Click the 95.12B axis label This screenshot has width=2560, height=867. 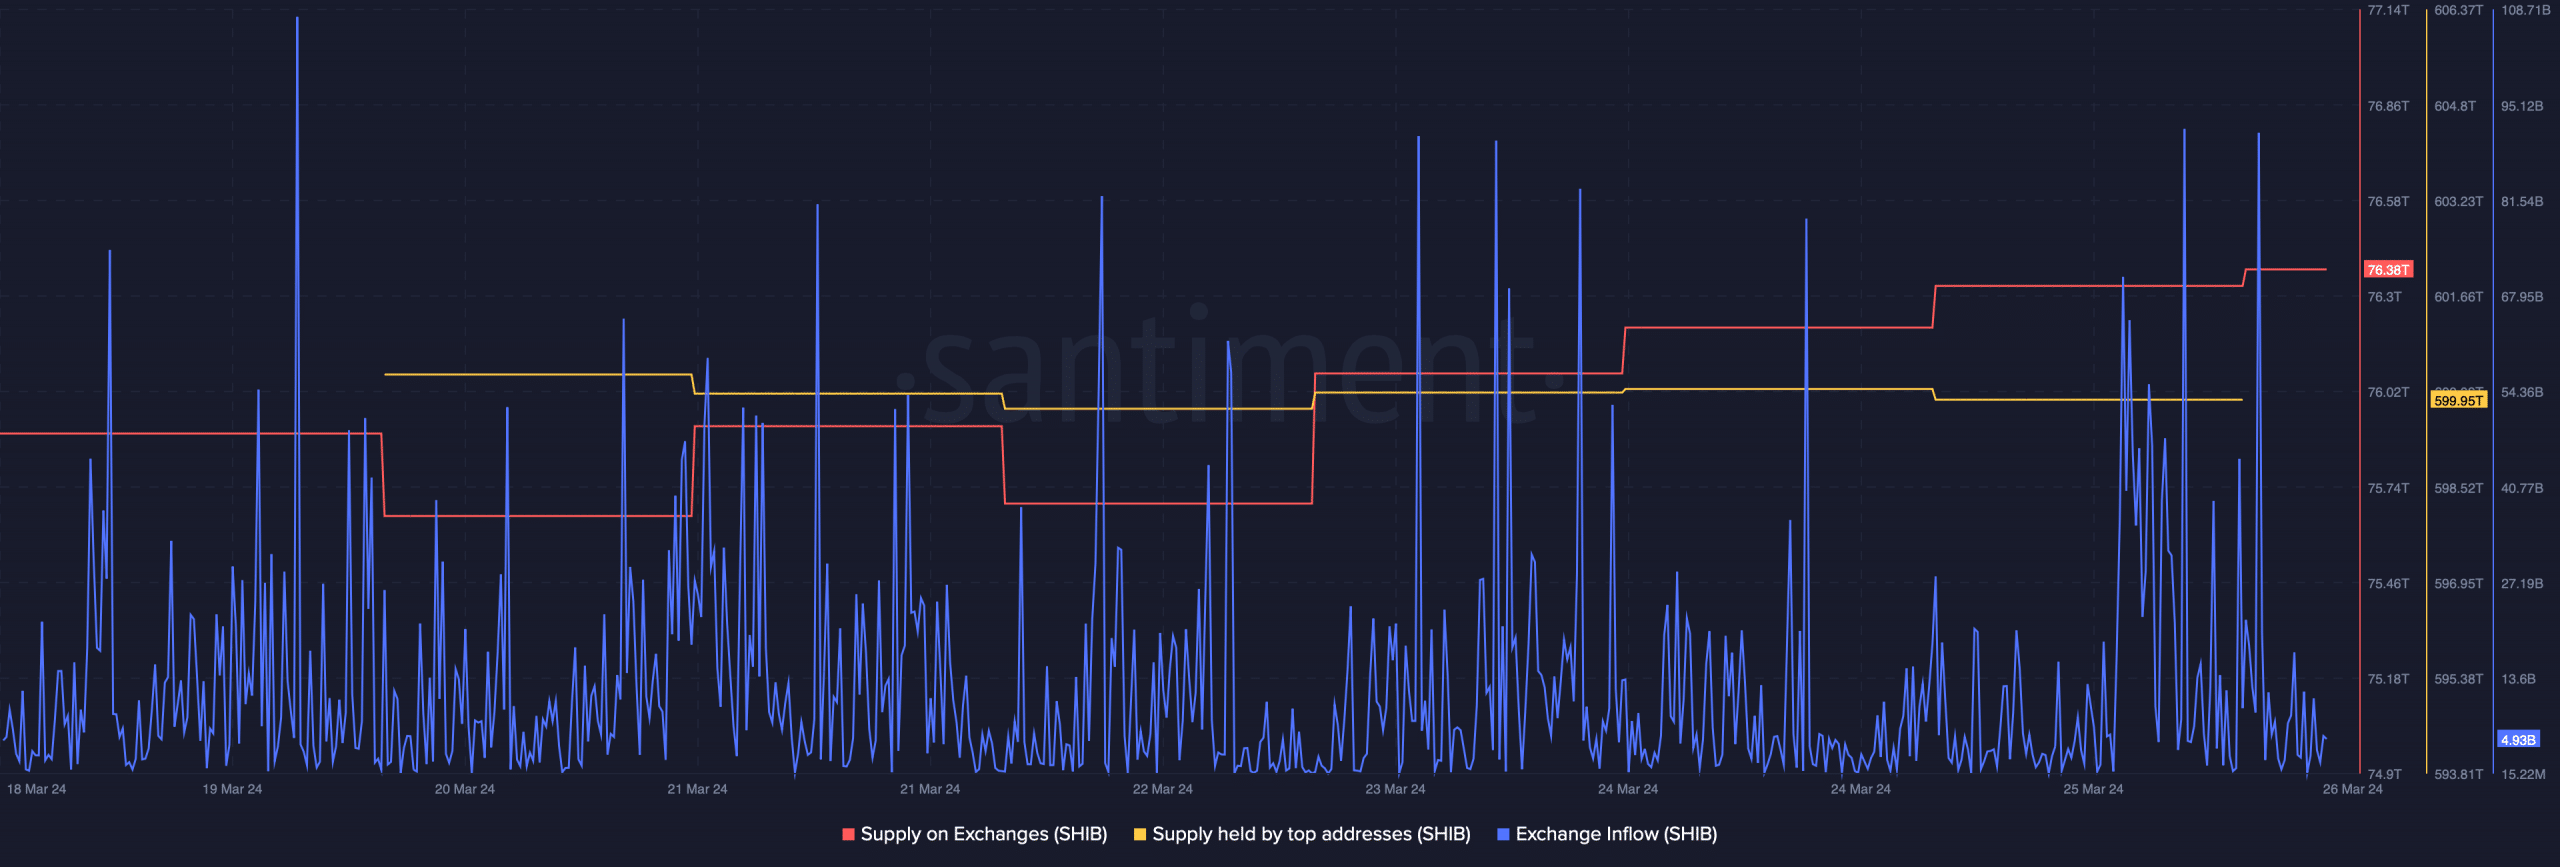click(x=2522, y=106)
